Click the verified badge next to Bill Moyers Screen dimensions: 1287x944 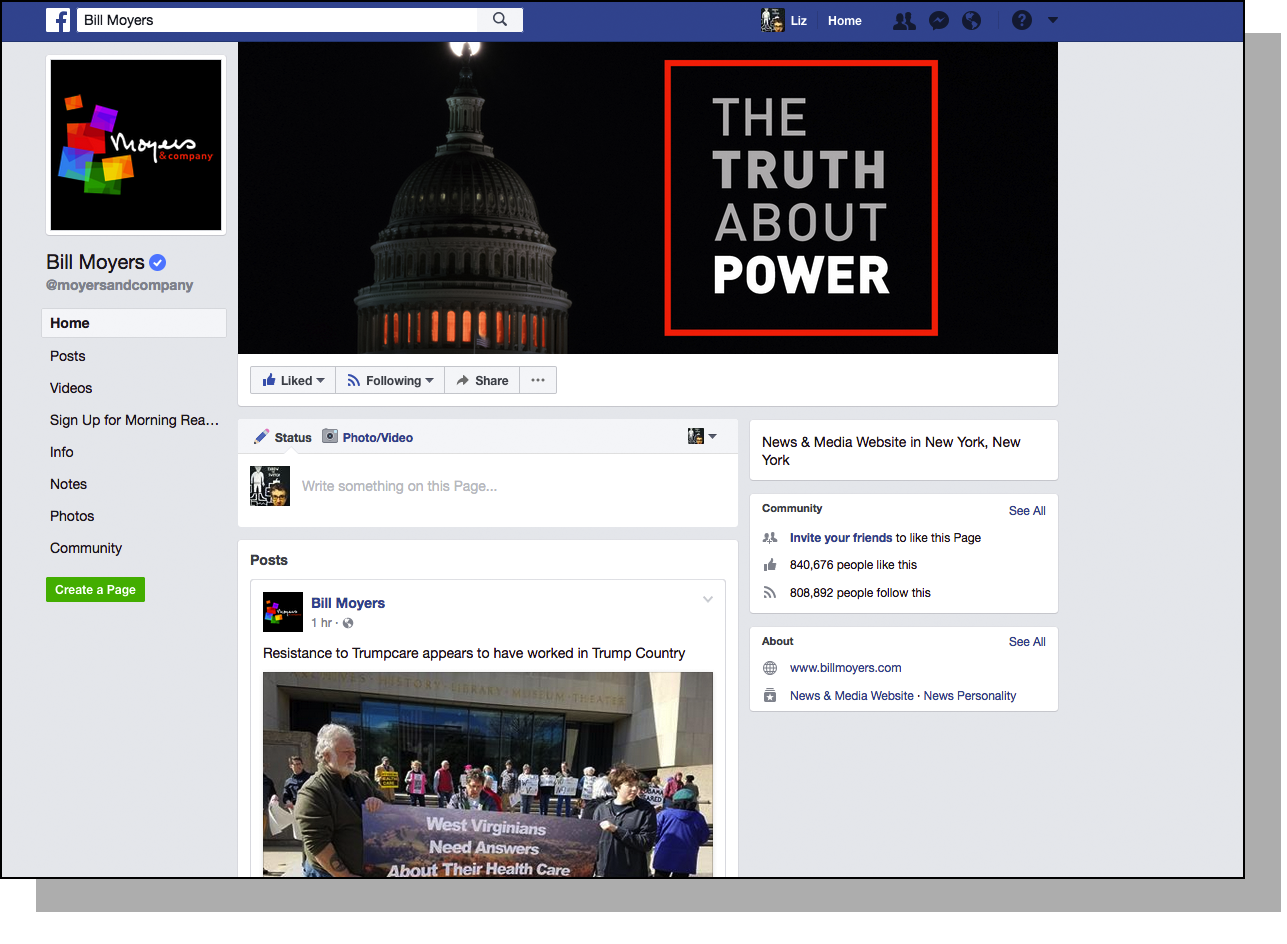[x=158, y=263]
